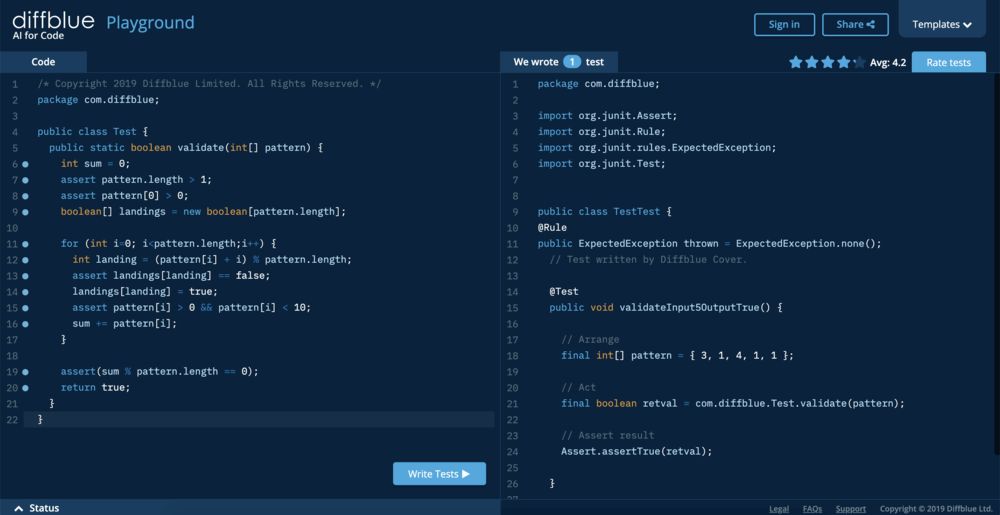
Task: Submit rating with Rate tests
Action: click(x=948, y=62)
